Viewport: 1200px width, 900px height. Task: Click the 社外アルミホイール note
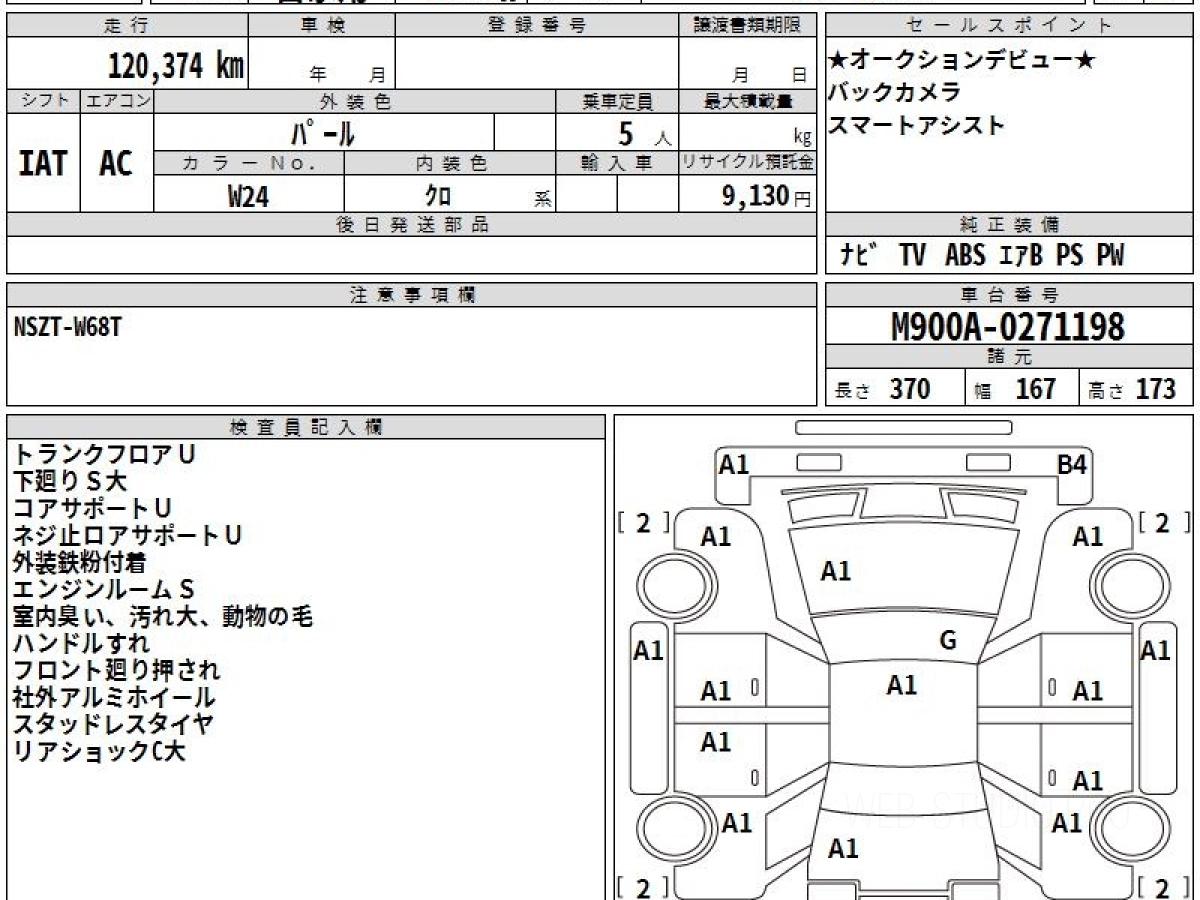click(114, 697)
